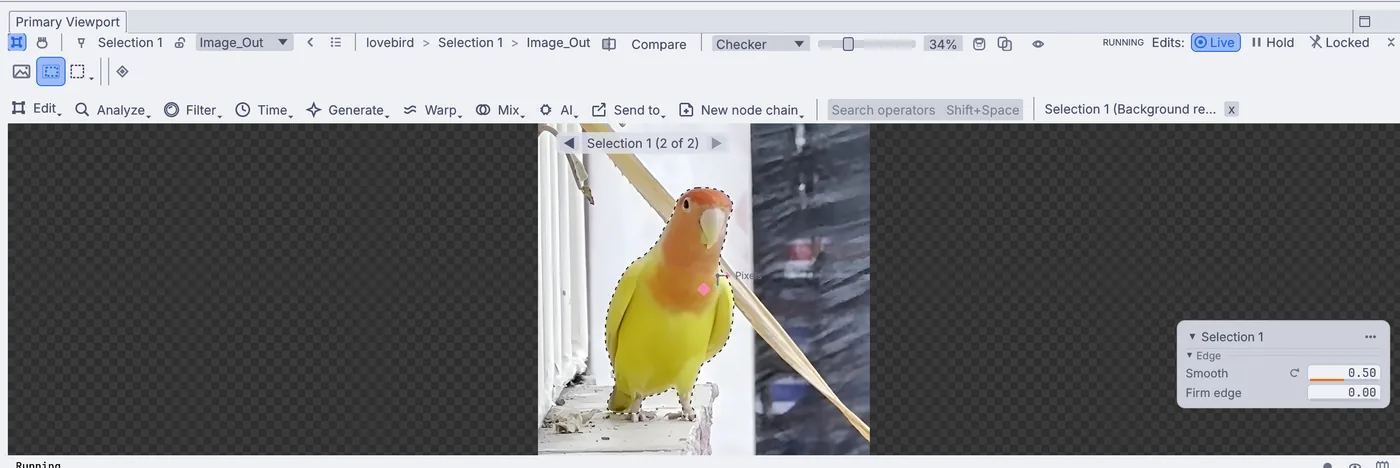
Task: Select the image view mode icon
Action: click(x=21, y=71)
